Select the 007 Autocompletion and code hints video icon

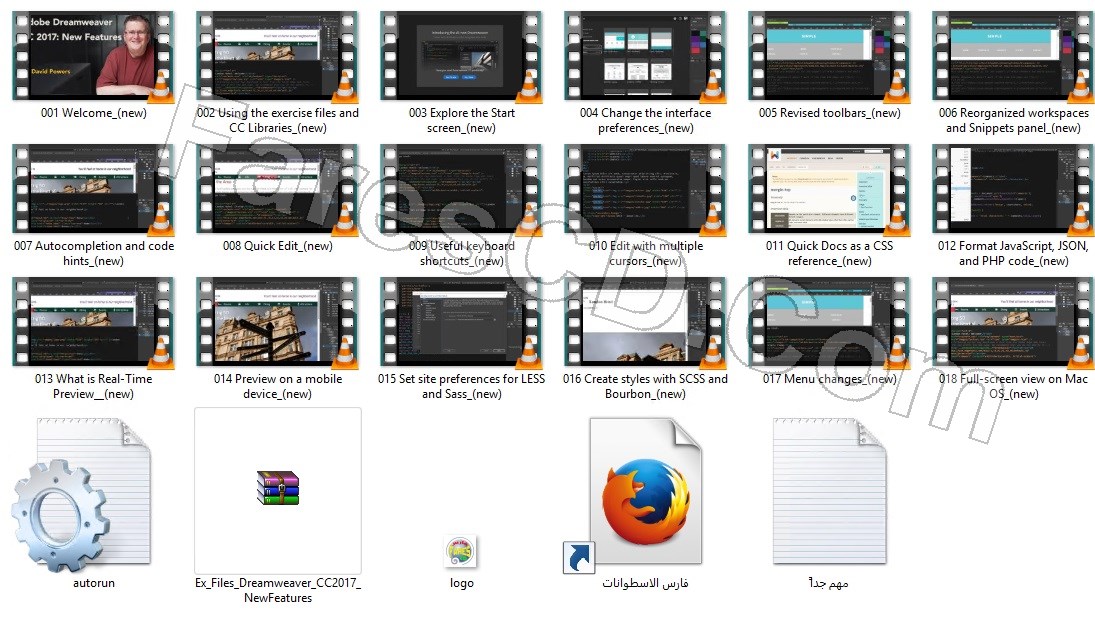pos(93,189)
